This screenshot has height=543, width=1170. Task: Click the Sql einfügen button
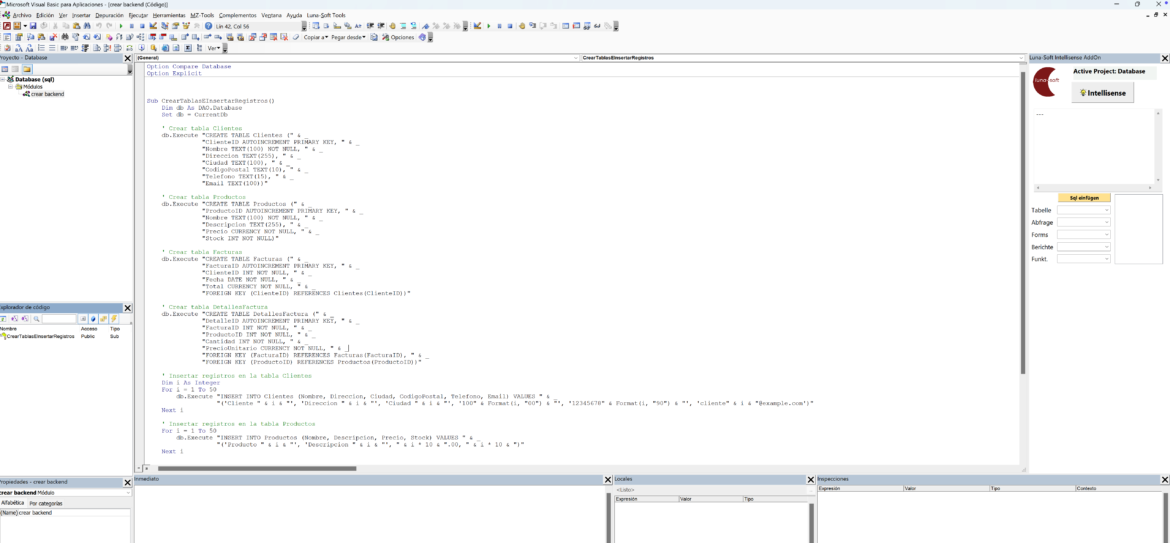[x=1084, y=198]
